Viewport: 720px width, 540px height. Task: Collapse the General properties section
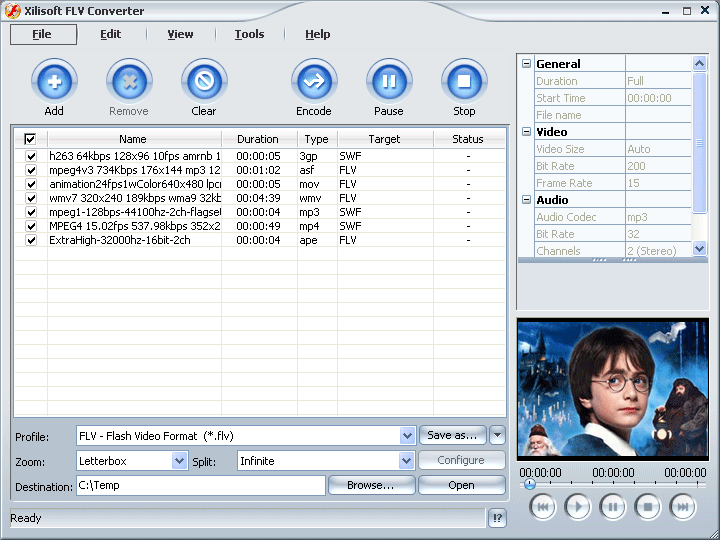pyautogui.click(x=527, y=64)
